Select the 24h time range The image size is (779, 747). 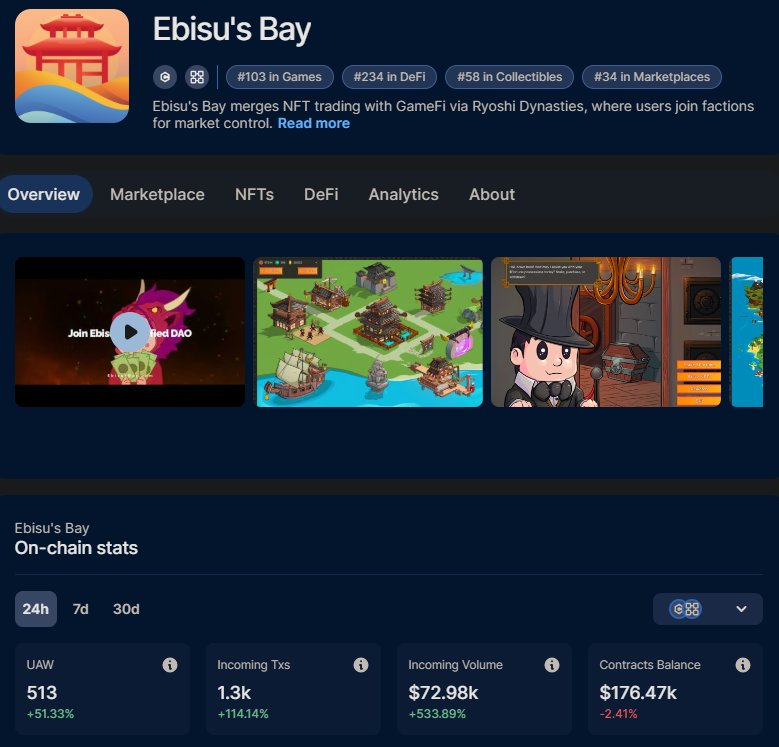click(36, 609)
